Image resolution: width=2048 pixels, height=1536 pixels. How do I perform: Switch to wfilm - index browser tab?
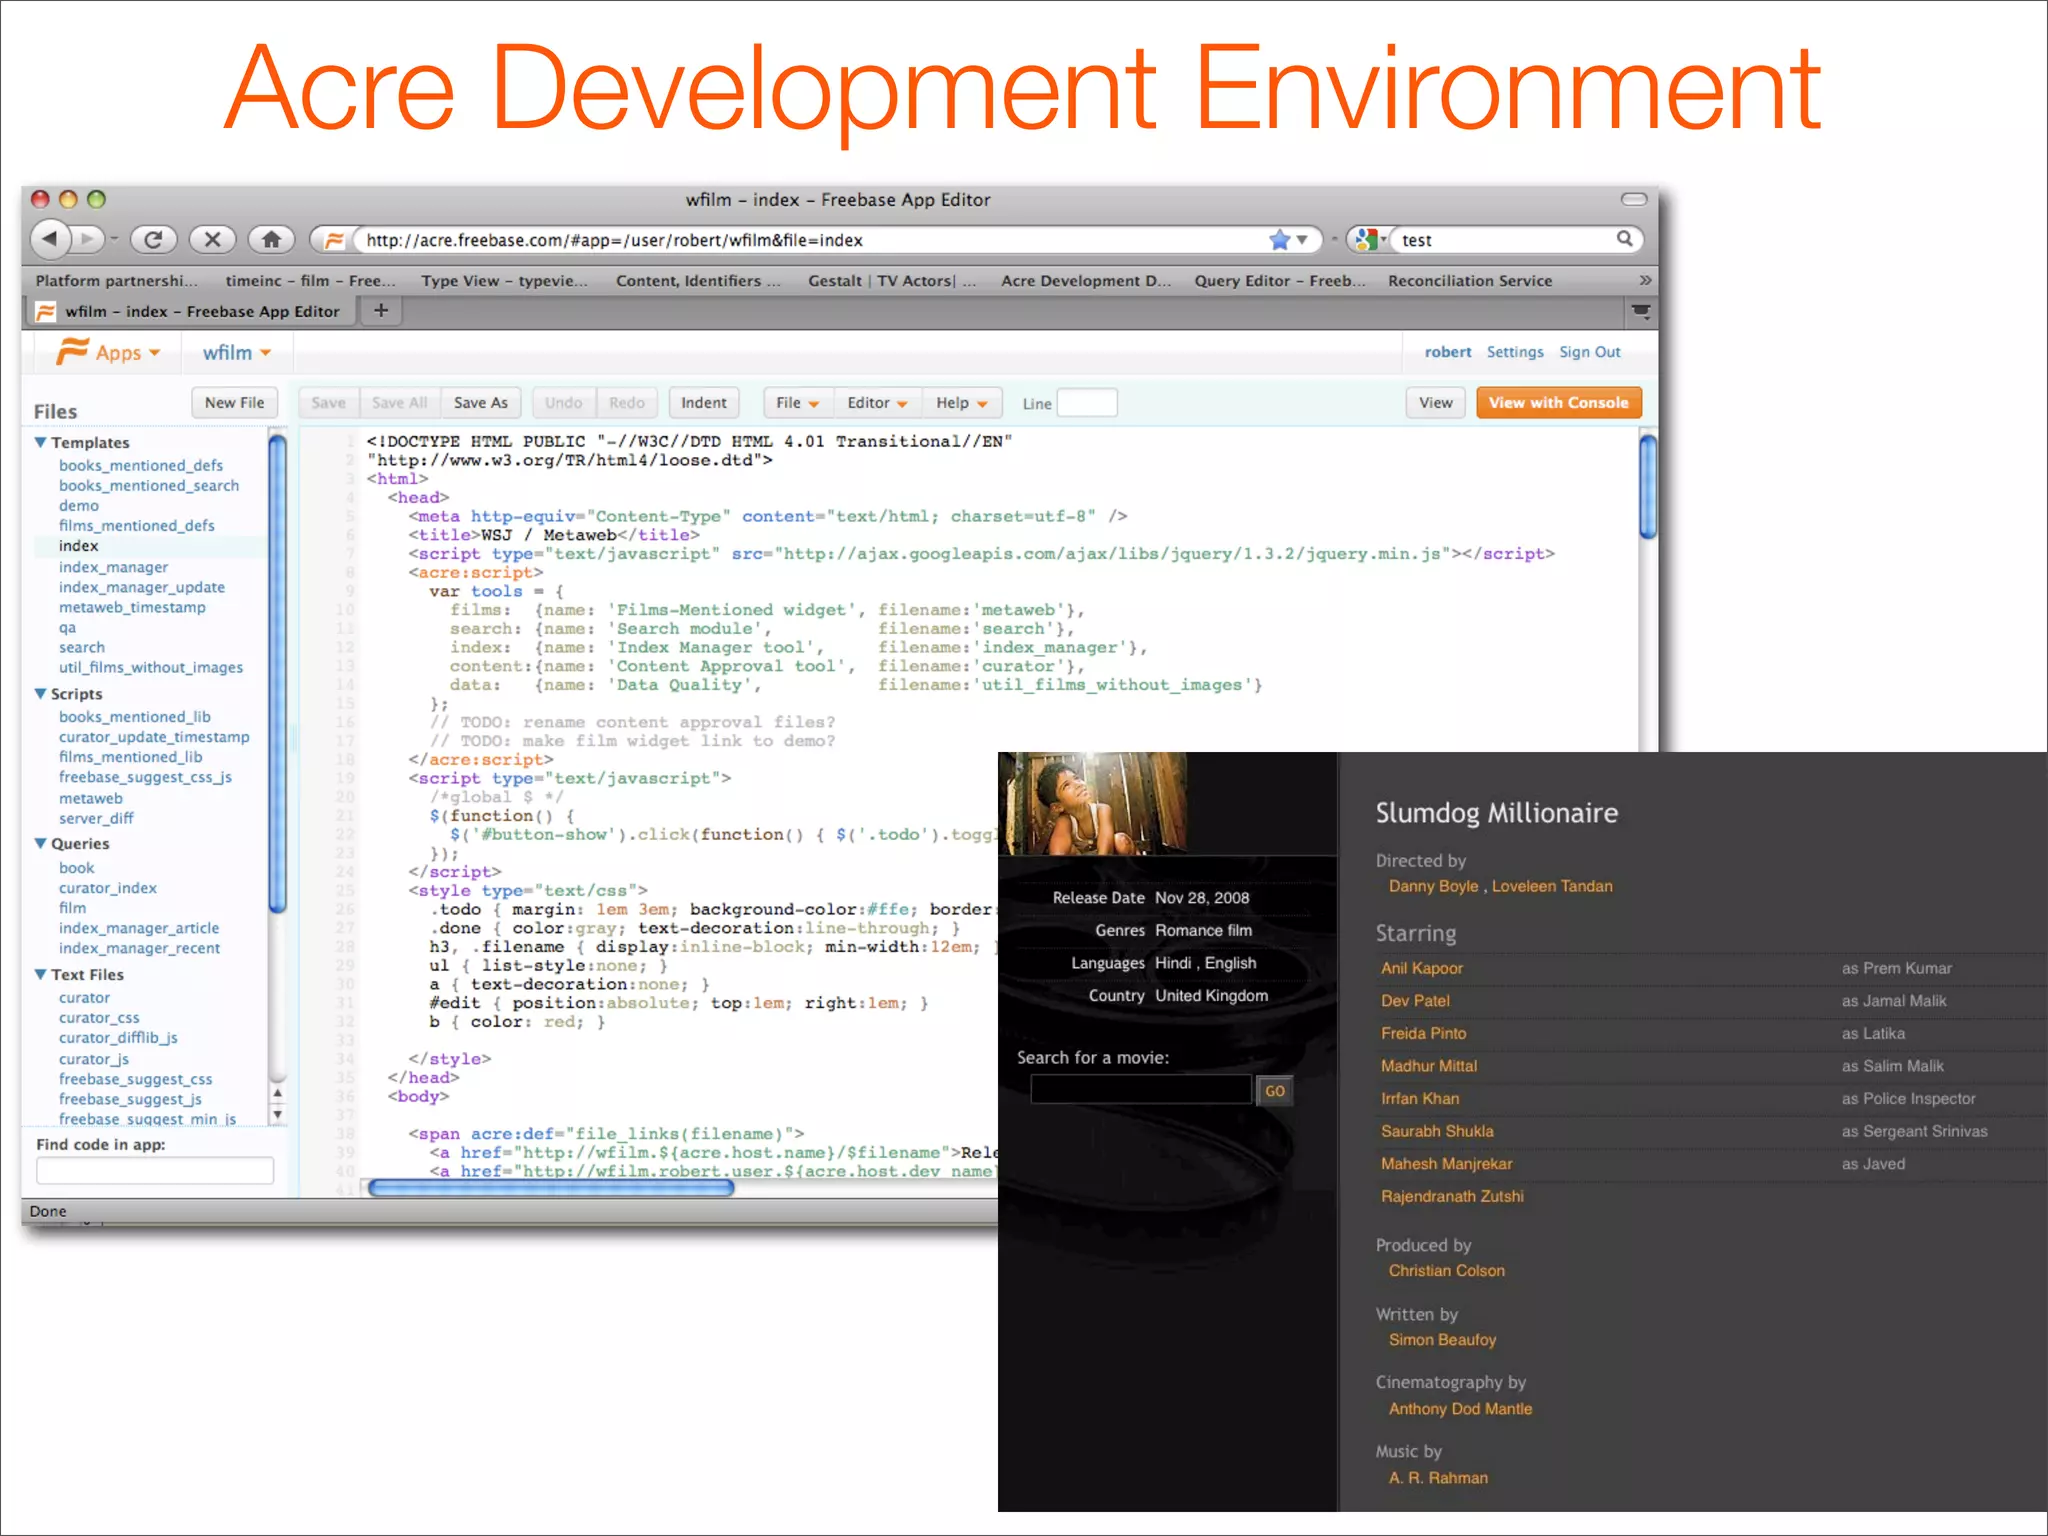[190, 311]
